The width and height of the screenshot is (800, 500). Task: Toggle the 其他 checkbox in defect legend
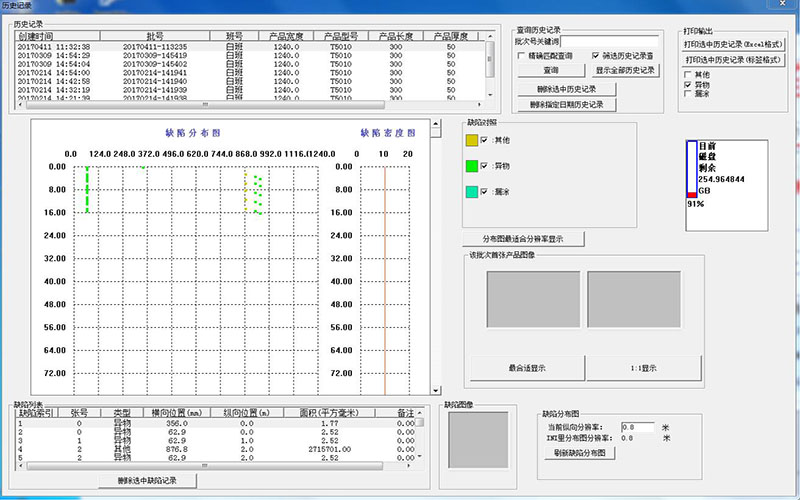click(x=485, y=140)
